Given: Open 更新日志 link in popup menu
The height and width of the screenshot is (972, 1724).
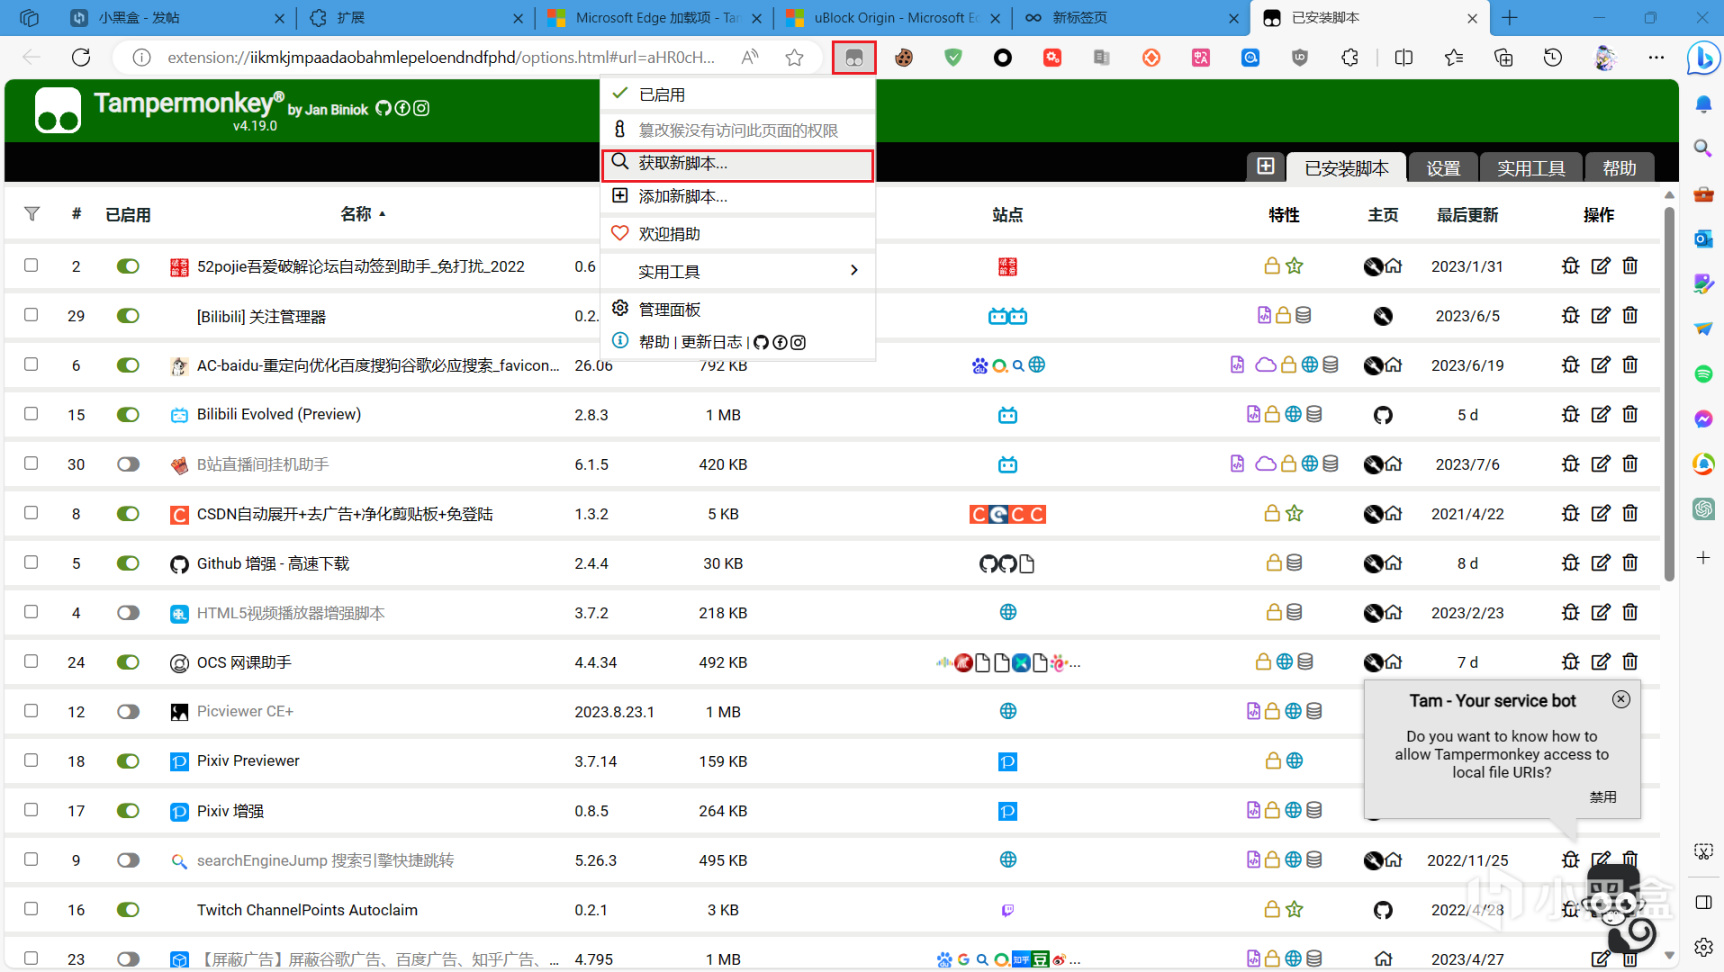Looking at the screenshot, I should tap(711, 342).
